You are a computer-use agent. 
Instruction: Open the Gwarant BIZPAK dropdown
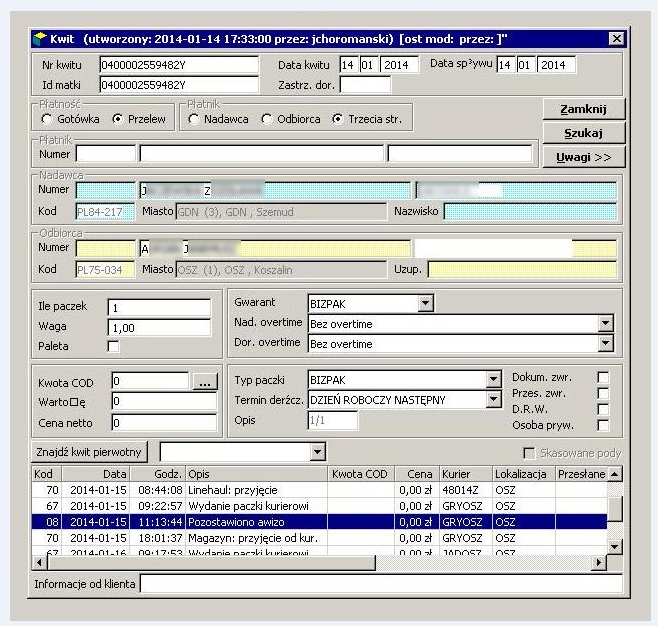(x=425, y=303)
